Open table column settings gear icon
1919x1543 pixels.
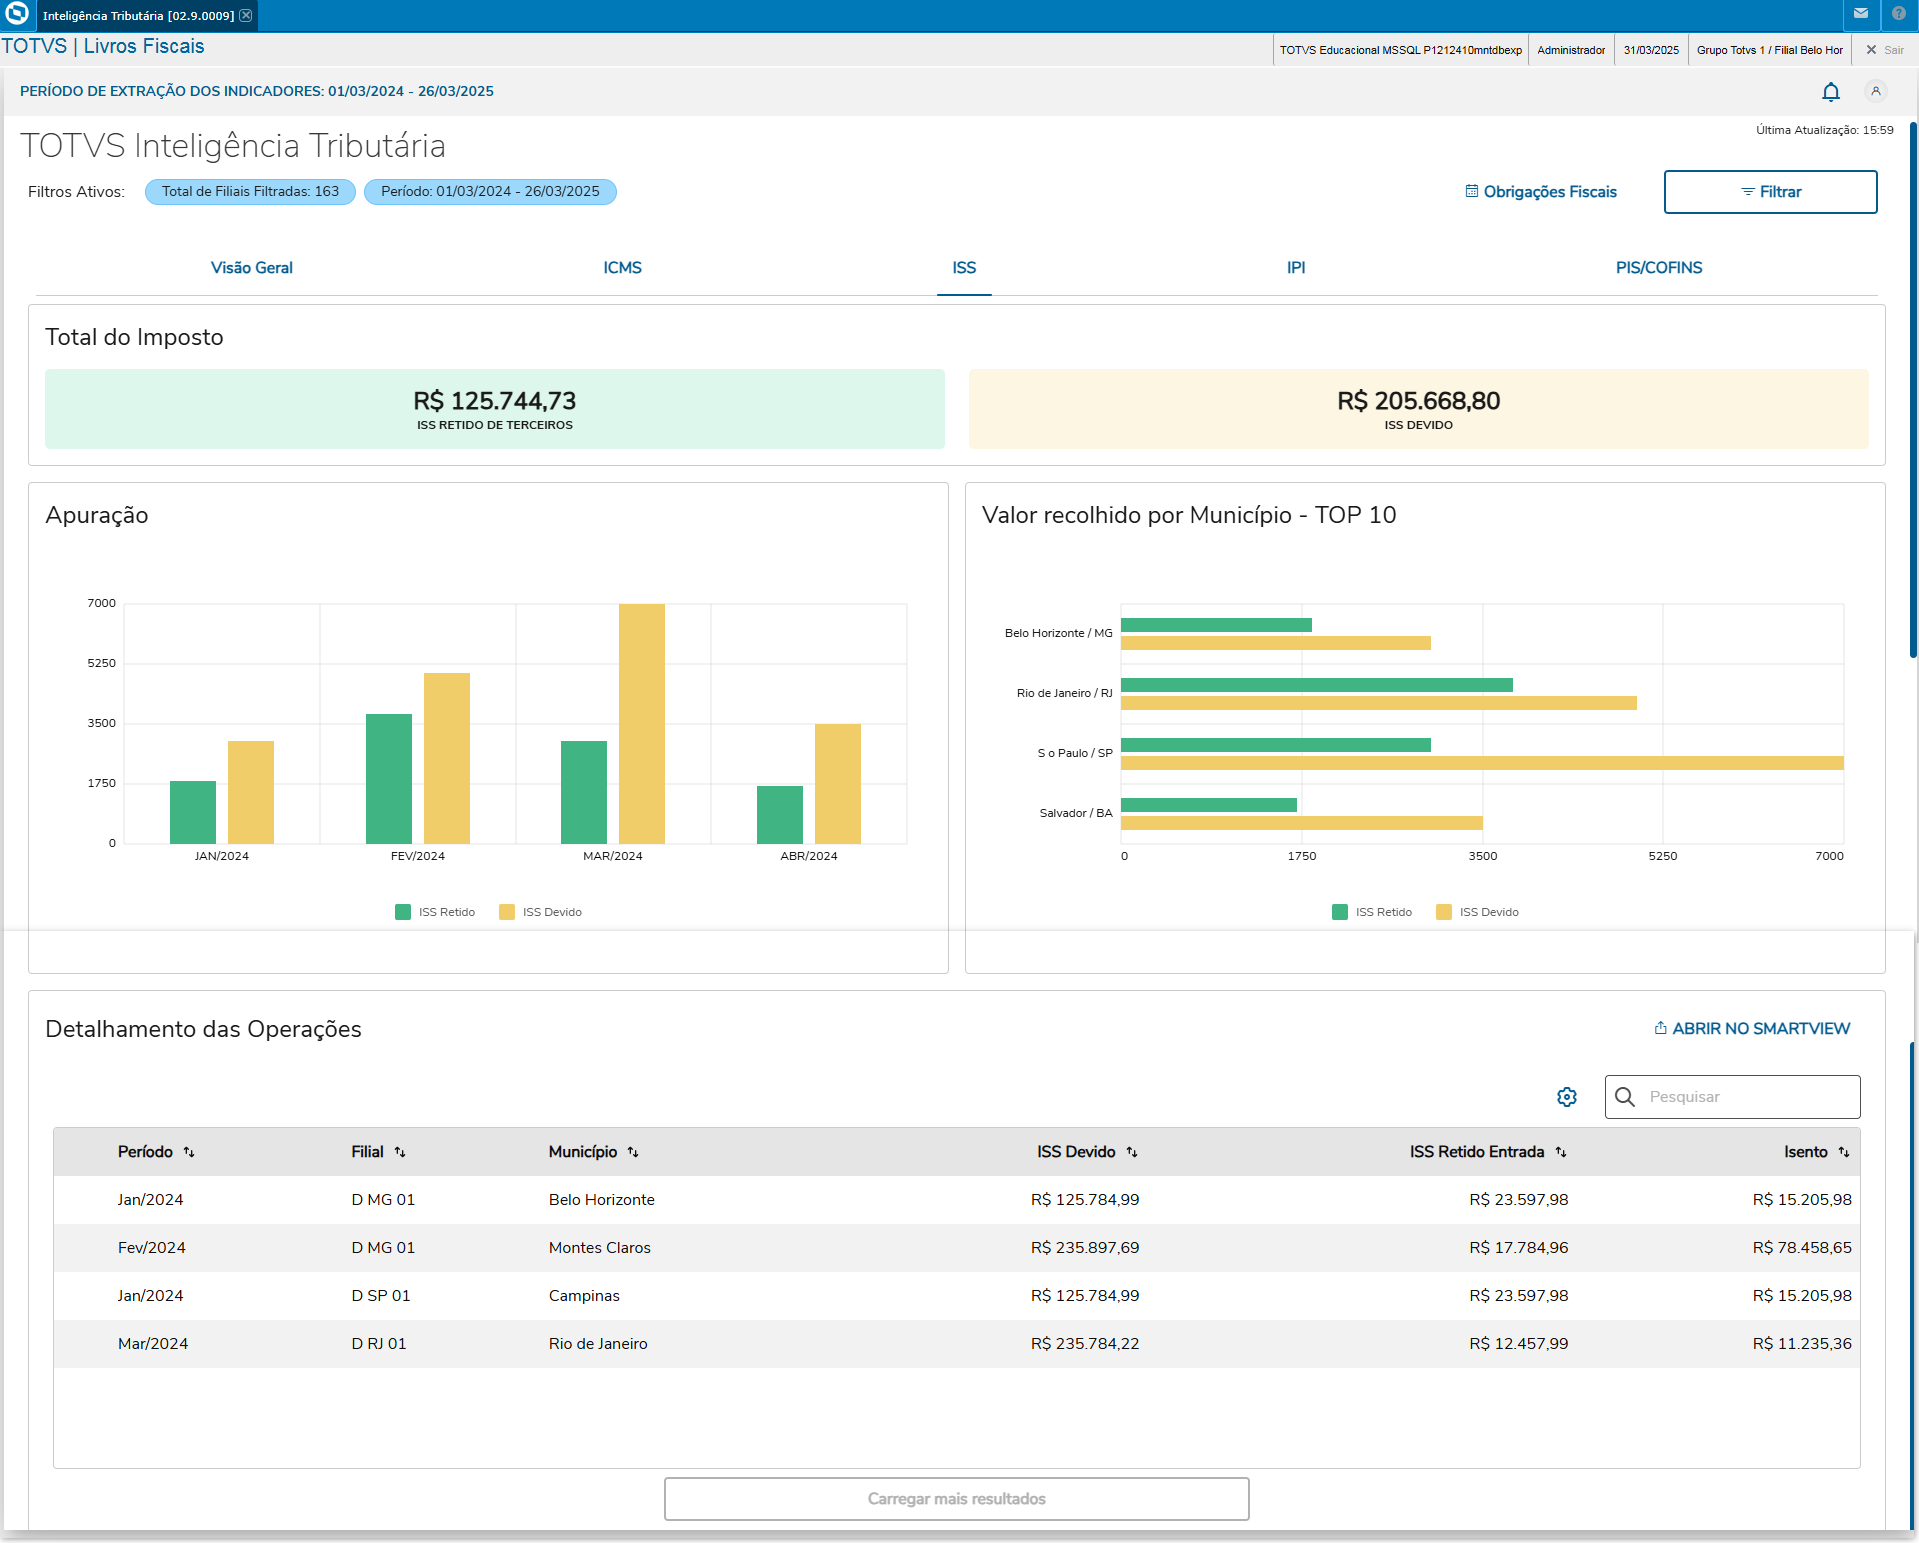(1566, 1097)
